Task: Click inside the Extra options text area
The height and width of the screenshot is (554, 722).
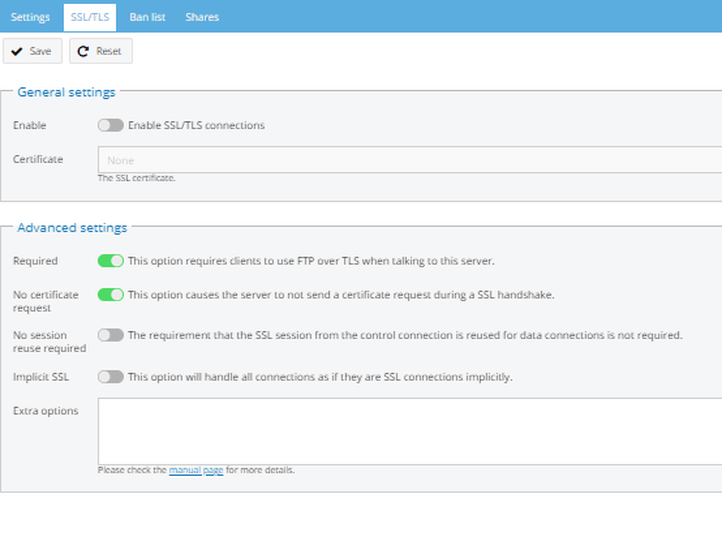Action: coord(410,432)
